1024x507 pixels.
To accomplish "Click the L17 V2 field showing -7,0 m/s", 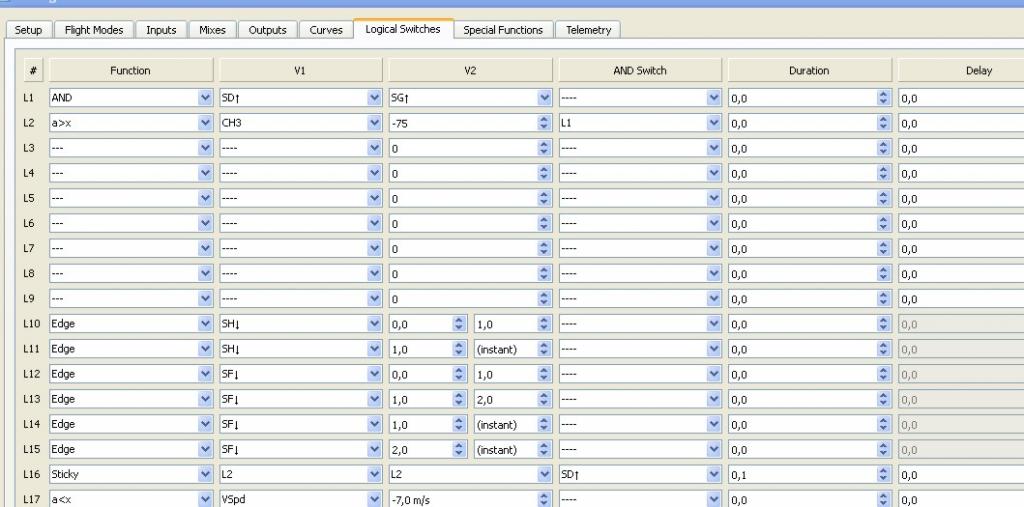I will pos(462,499).
